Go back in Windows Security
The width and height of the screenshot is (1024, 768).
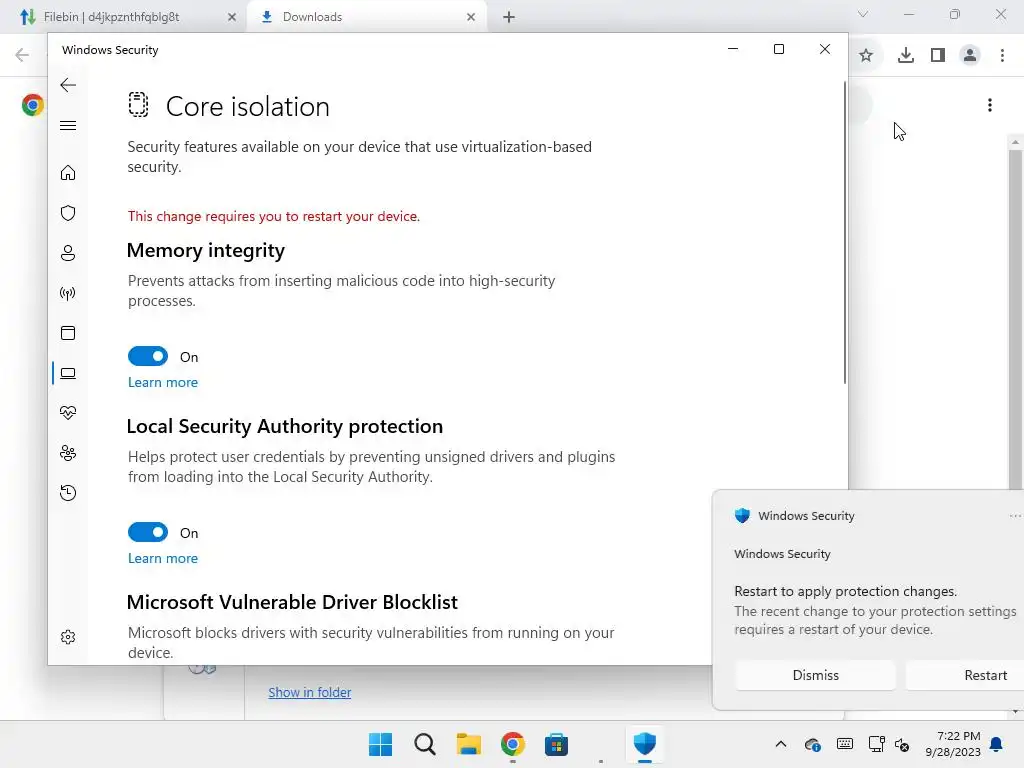coord(68,85)
